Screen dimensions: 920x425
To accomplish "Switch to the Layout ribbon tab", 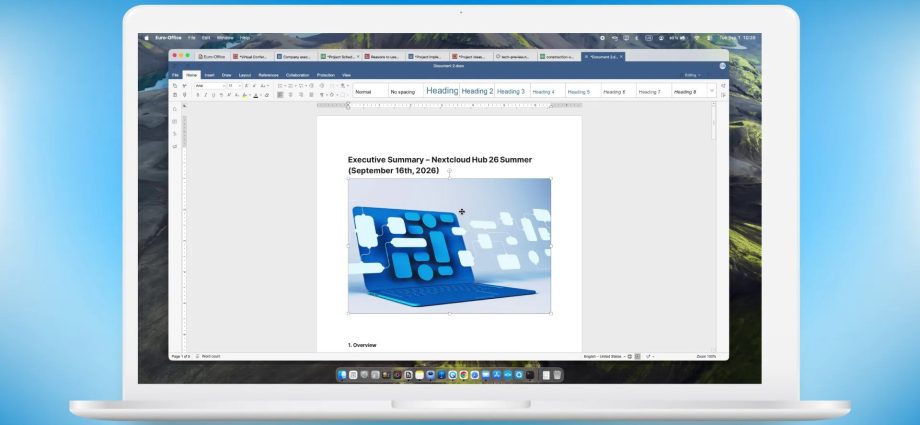I will click(245, 75).
